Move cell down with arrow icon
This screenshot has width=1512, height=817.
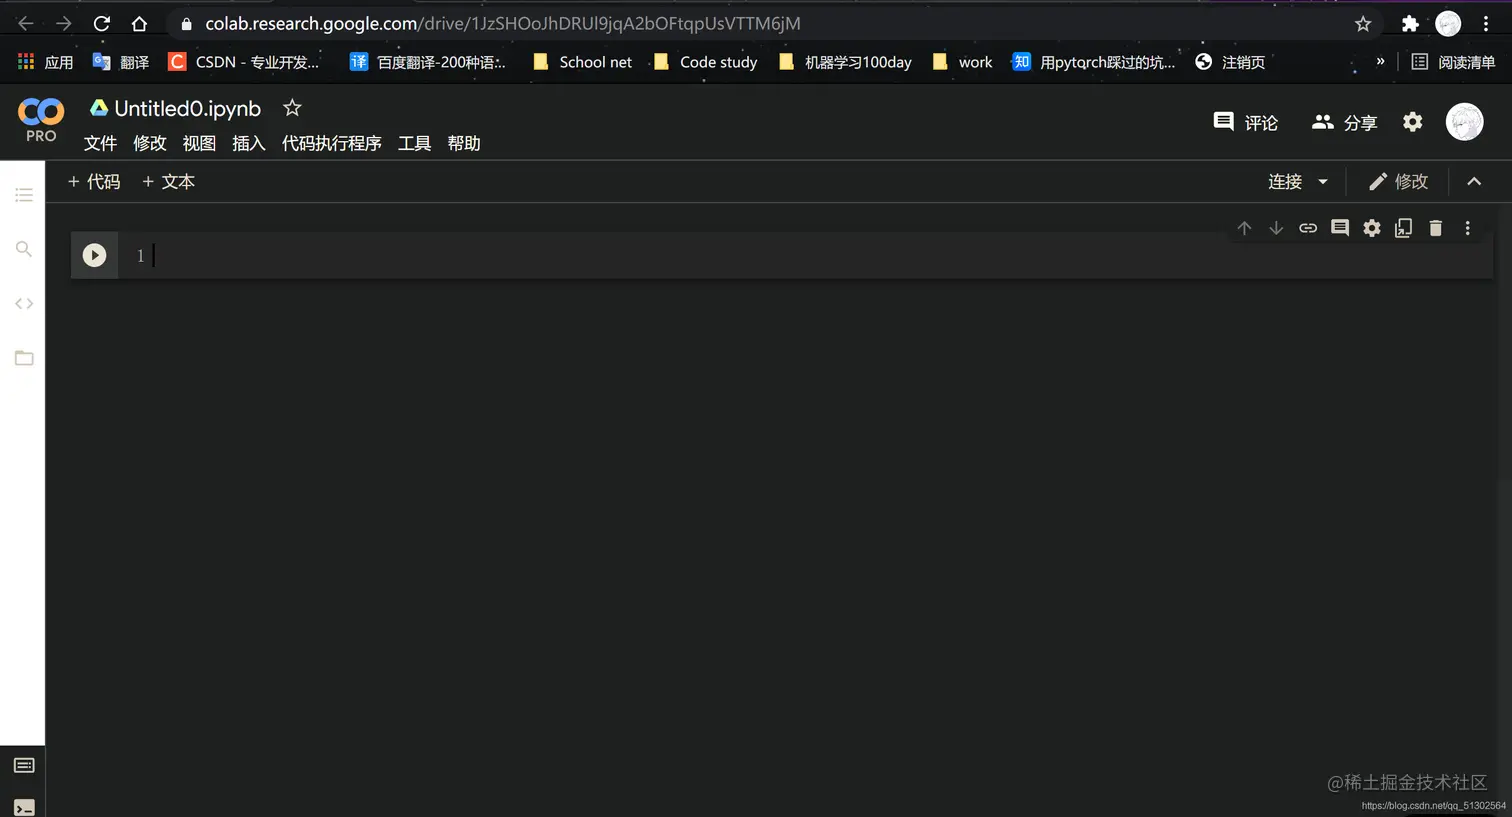[1276, 228]
